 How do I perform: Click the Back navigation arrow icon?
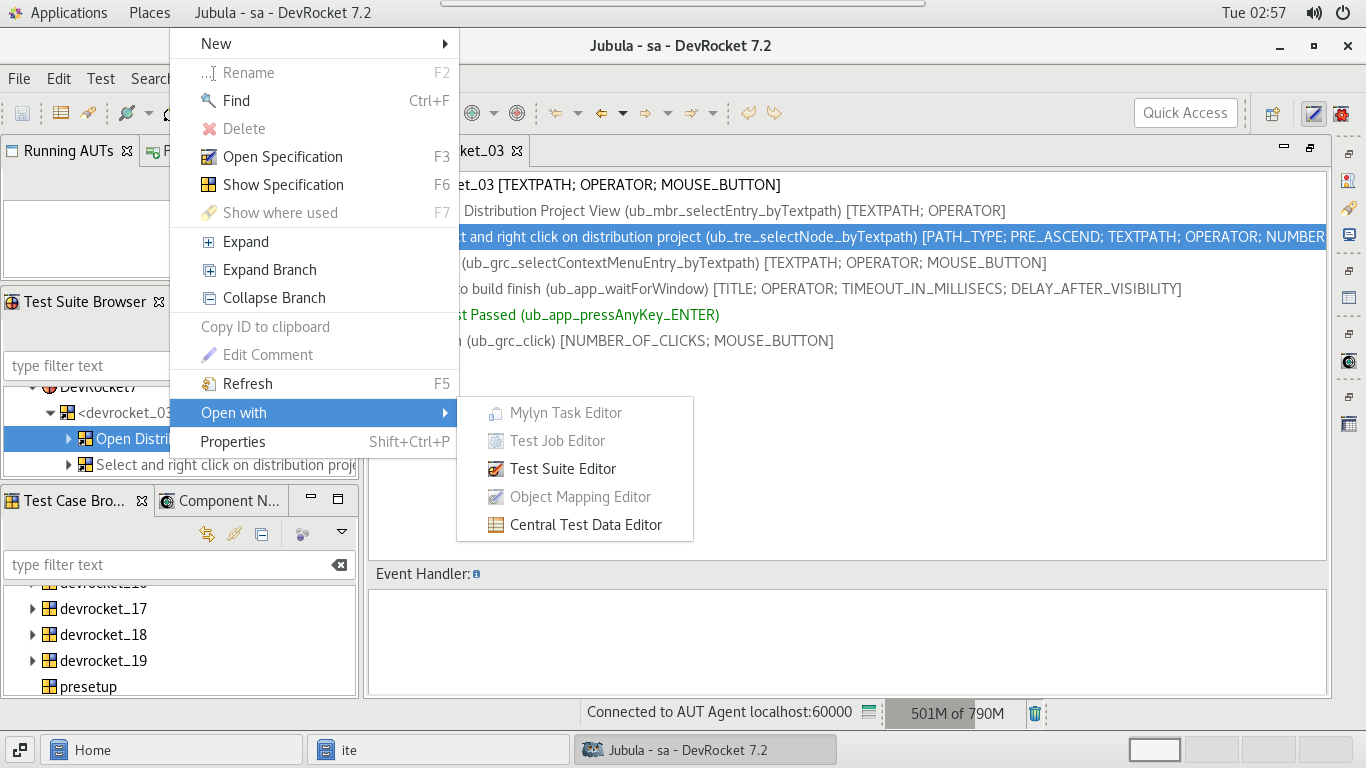coord(601,113)
